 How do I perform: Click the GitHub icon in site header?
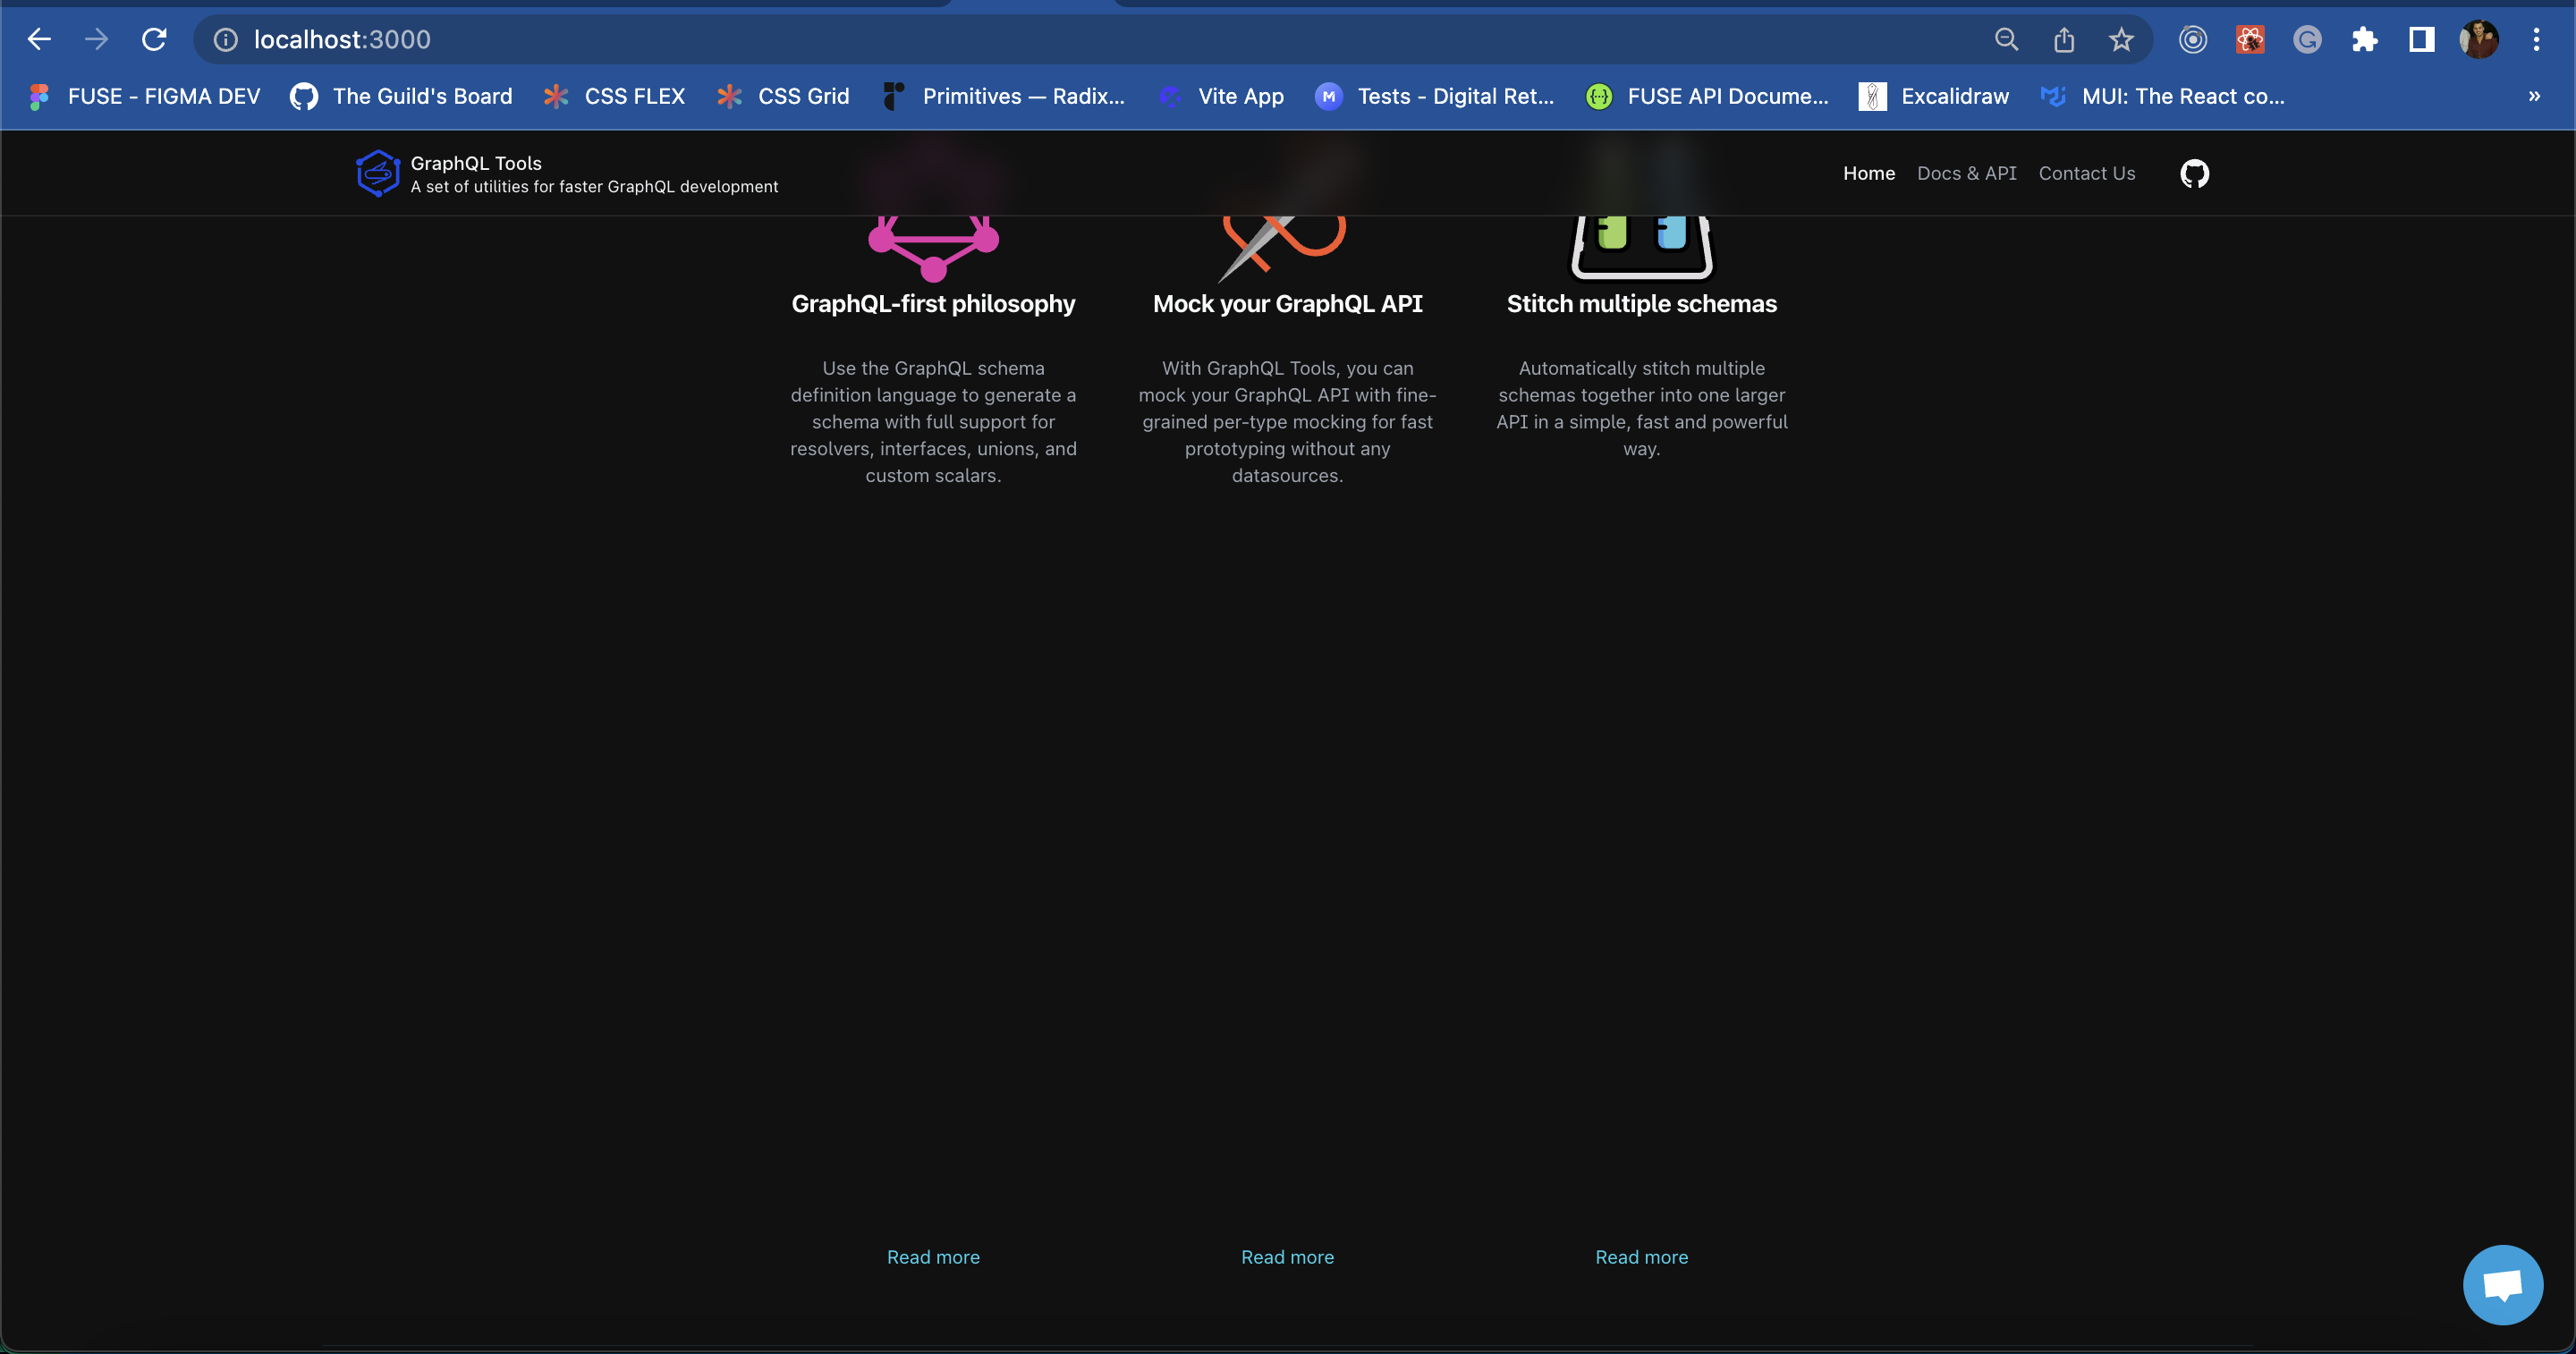click(2194, 174)
